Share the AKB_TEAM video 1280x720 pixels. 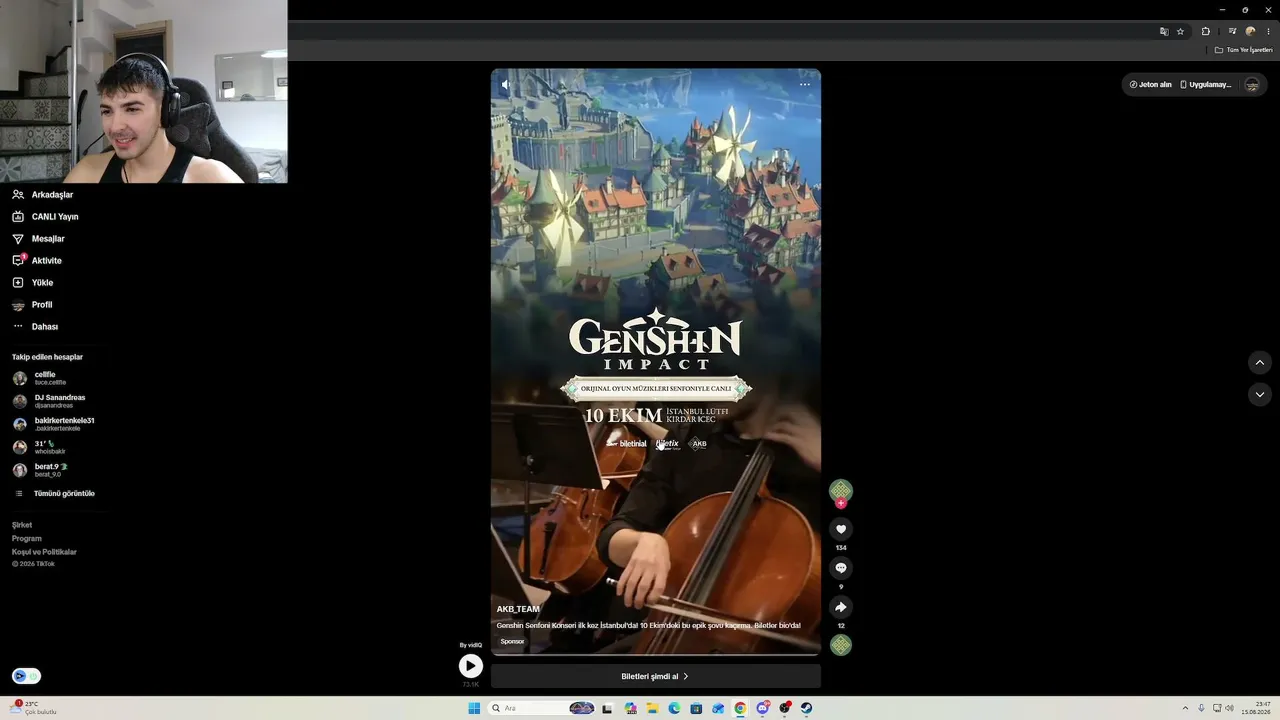coord(841,607)
